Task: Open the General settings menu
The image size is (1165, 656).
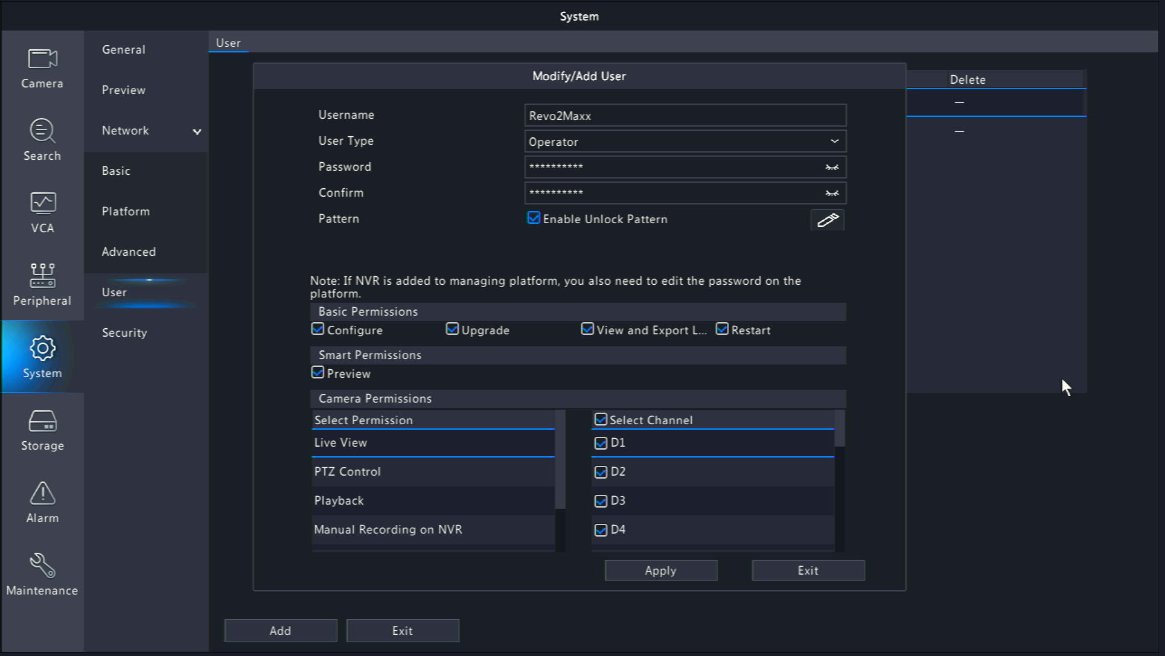Action: click(x=123, y=50)
